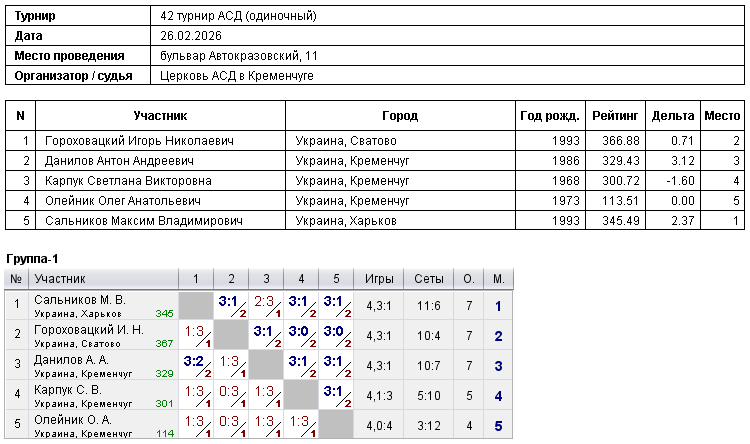Click Данилов's 3:2 score against player 1
The height and width of the screenshot is (444, 750).
point(194,361)
